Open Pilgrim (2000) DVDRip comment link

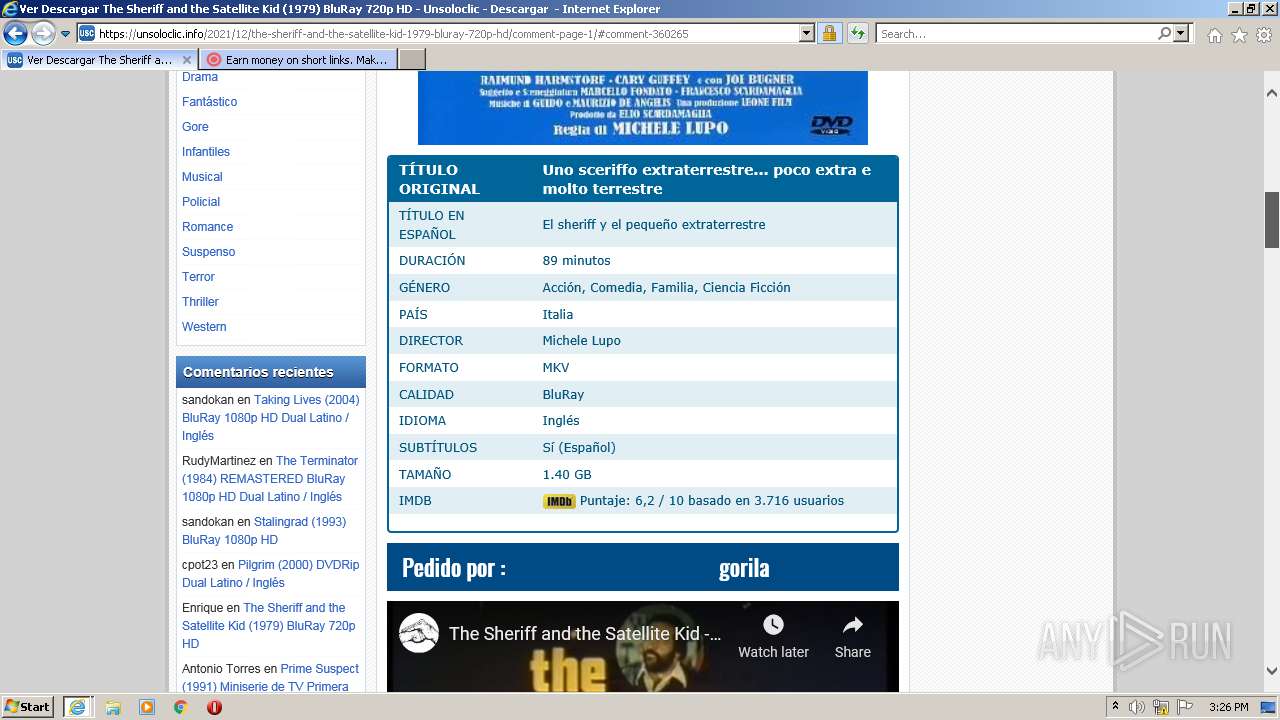pos(270,574)
